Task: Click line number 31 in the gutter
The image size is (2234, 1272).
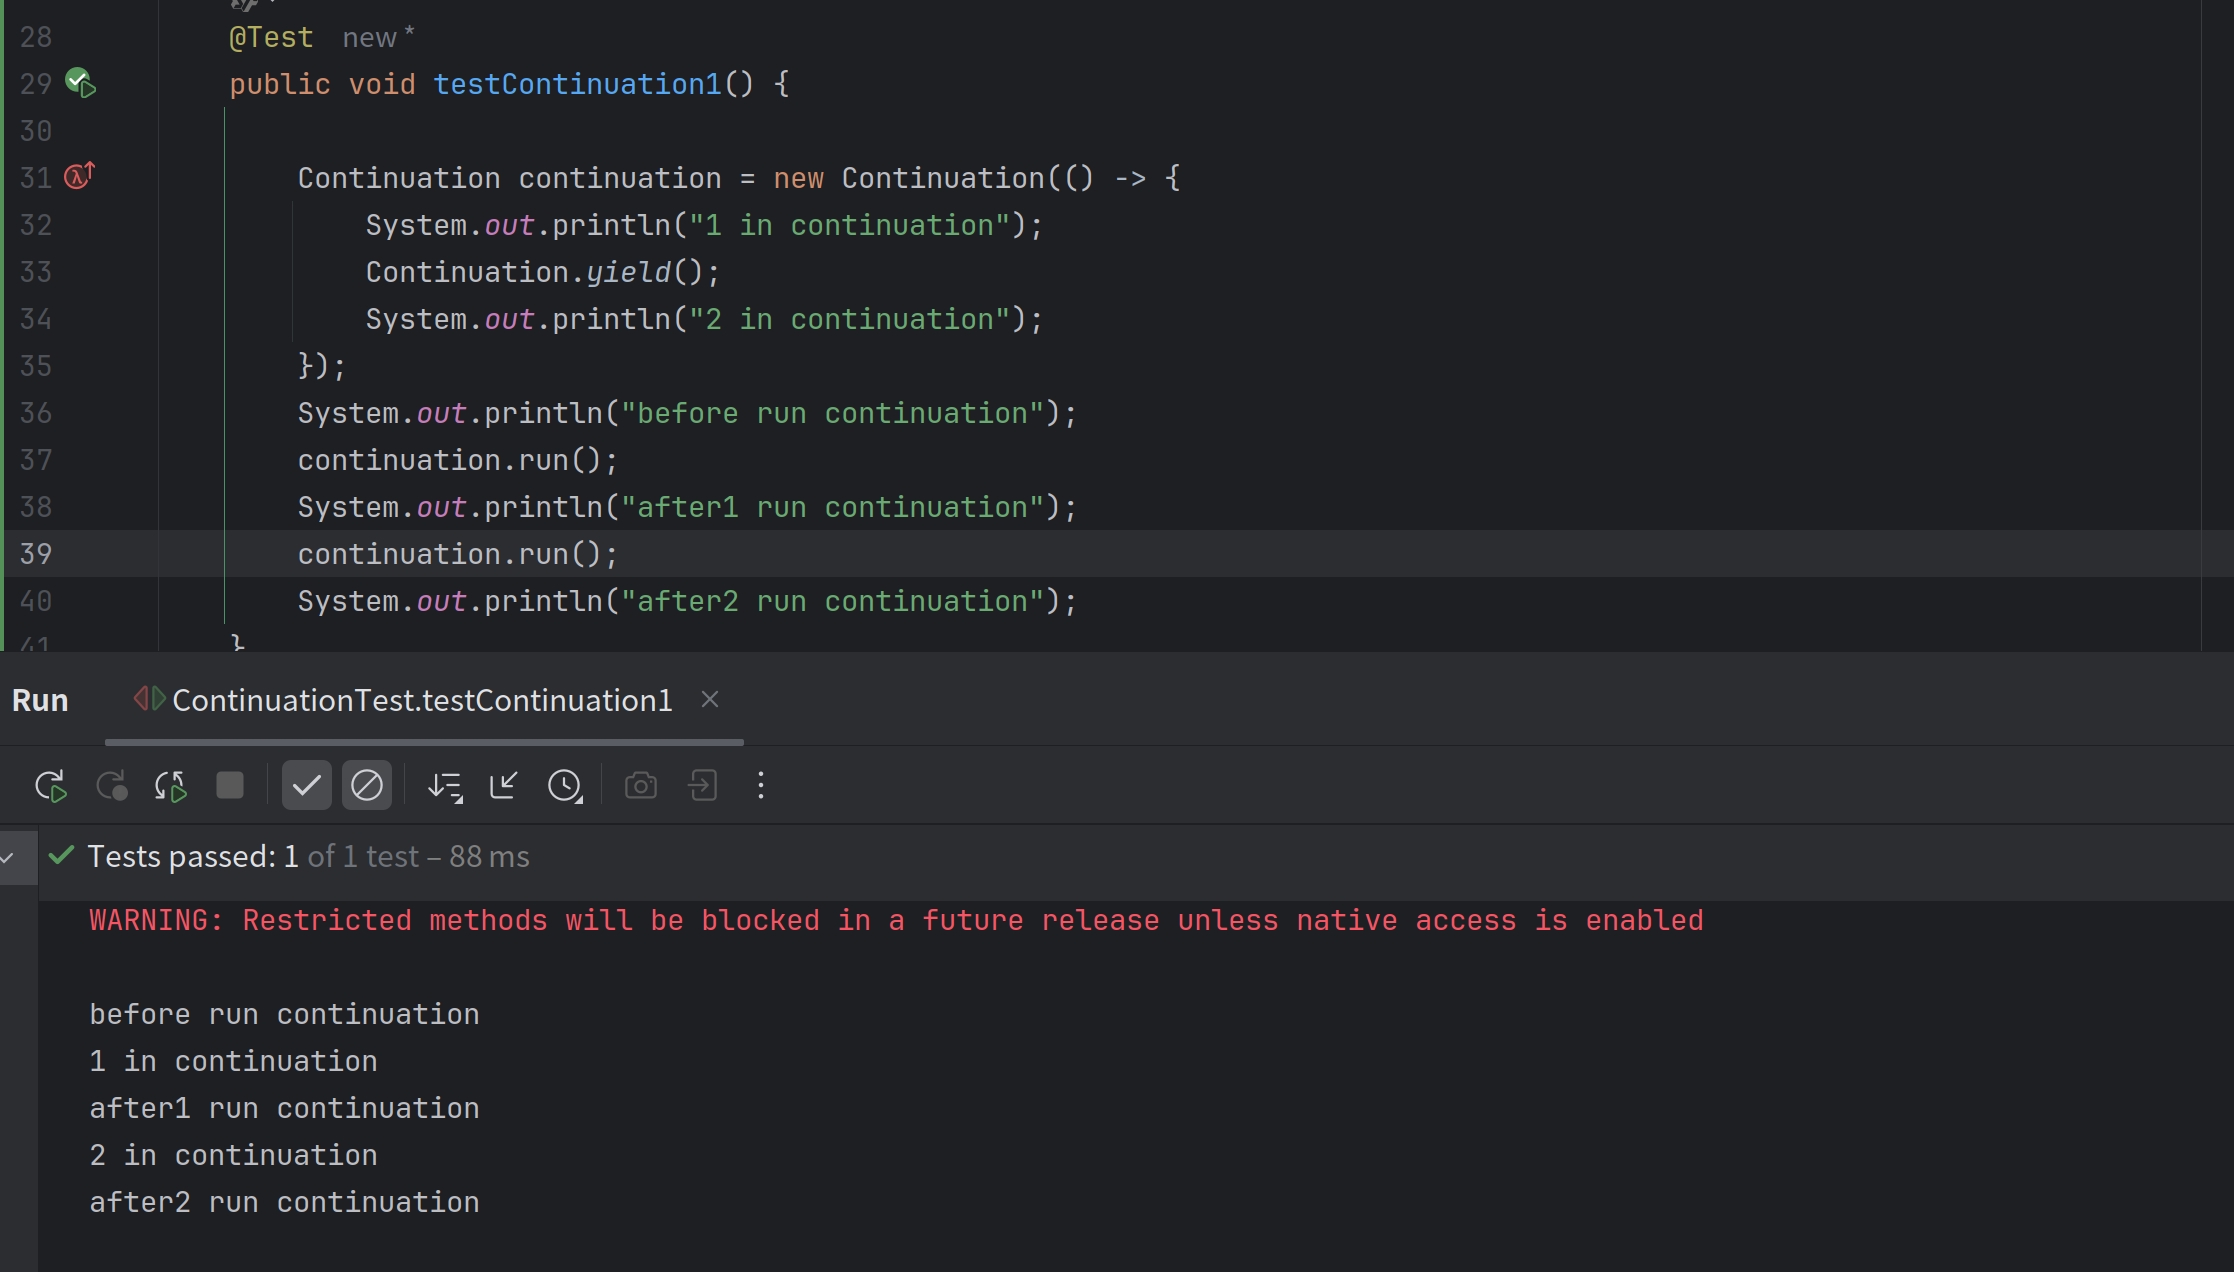Action: (36, 177)
